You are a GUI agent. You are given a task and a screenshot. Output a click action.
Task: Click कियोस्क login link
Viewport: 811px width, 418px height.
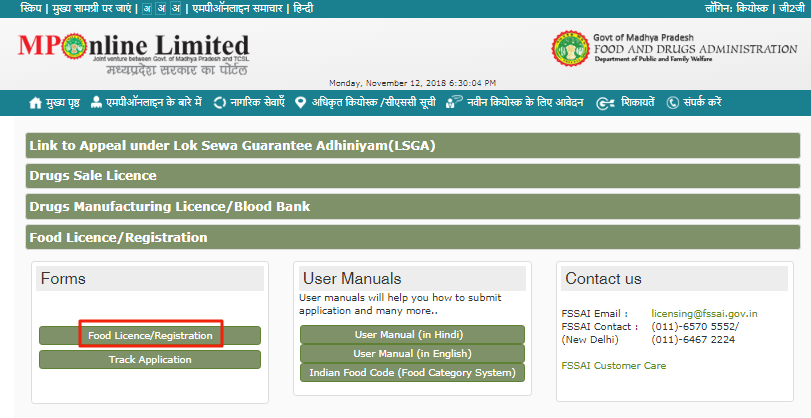753,8
